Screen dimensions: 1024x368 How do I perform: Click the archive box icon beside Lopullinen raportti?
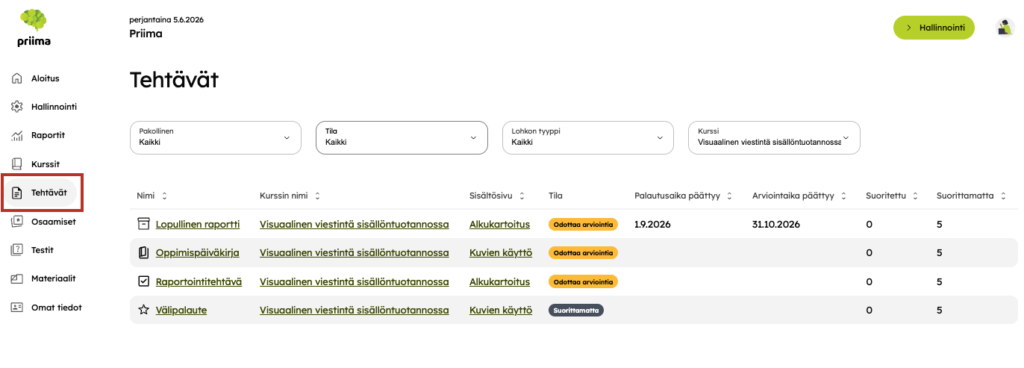point(144,224)
